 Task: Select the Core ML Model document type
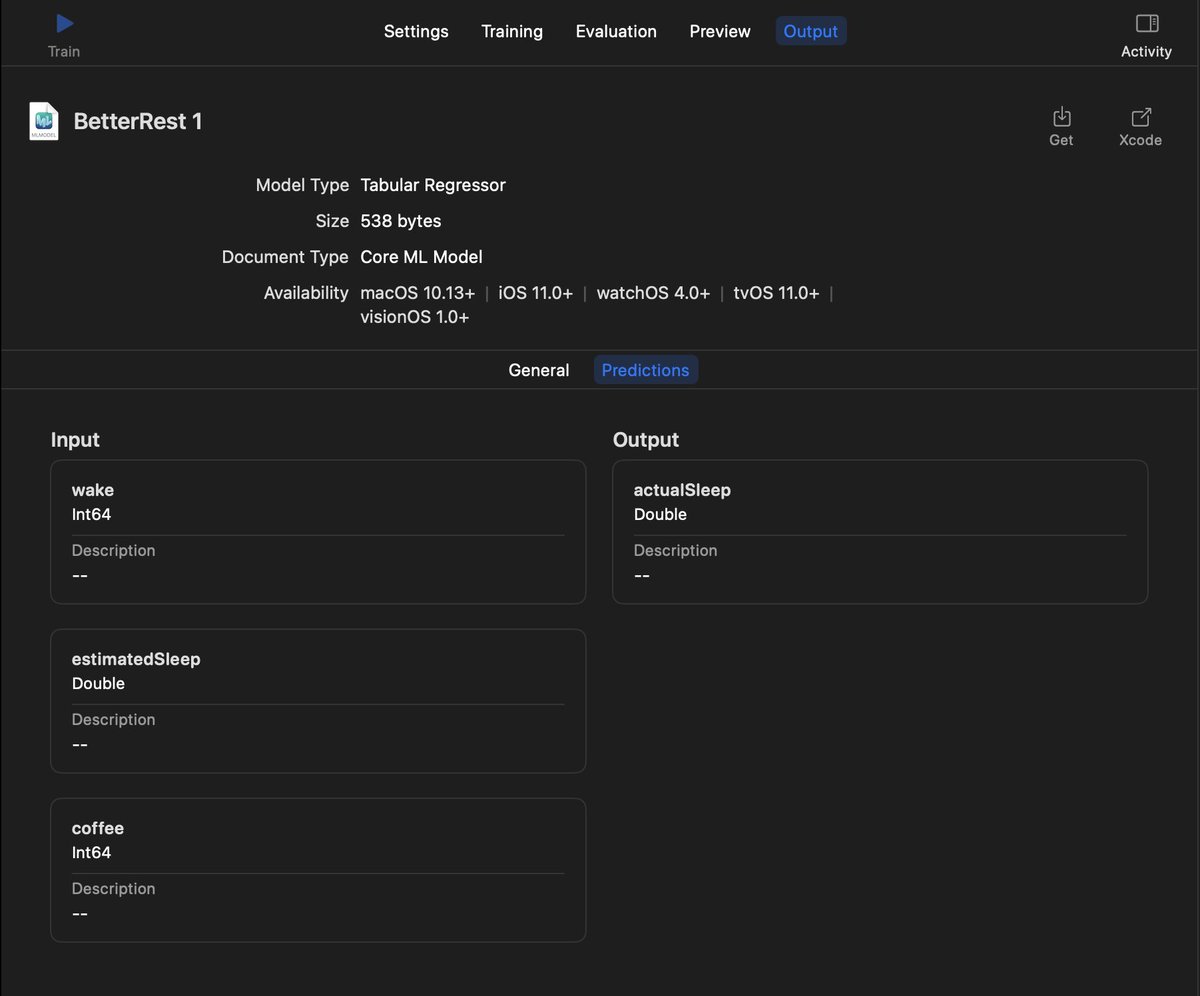421,257
